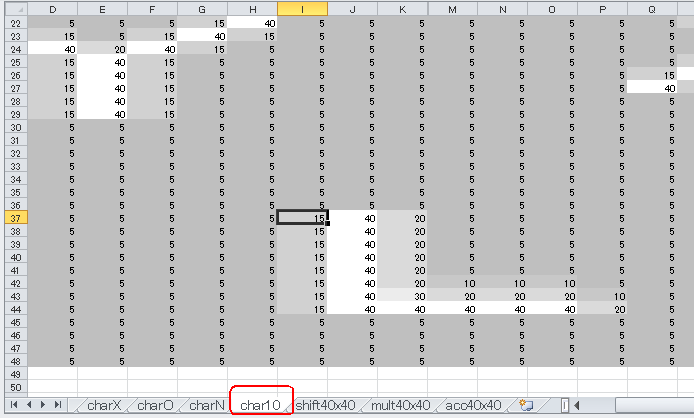
Task: Click cell P43 containing 10
Action: pos(602,296)
